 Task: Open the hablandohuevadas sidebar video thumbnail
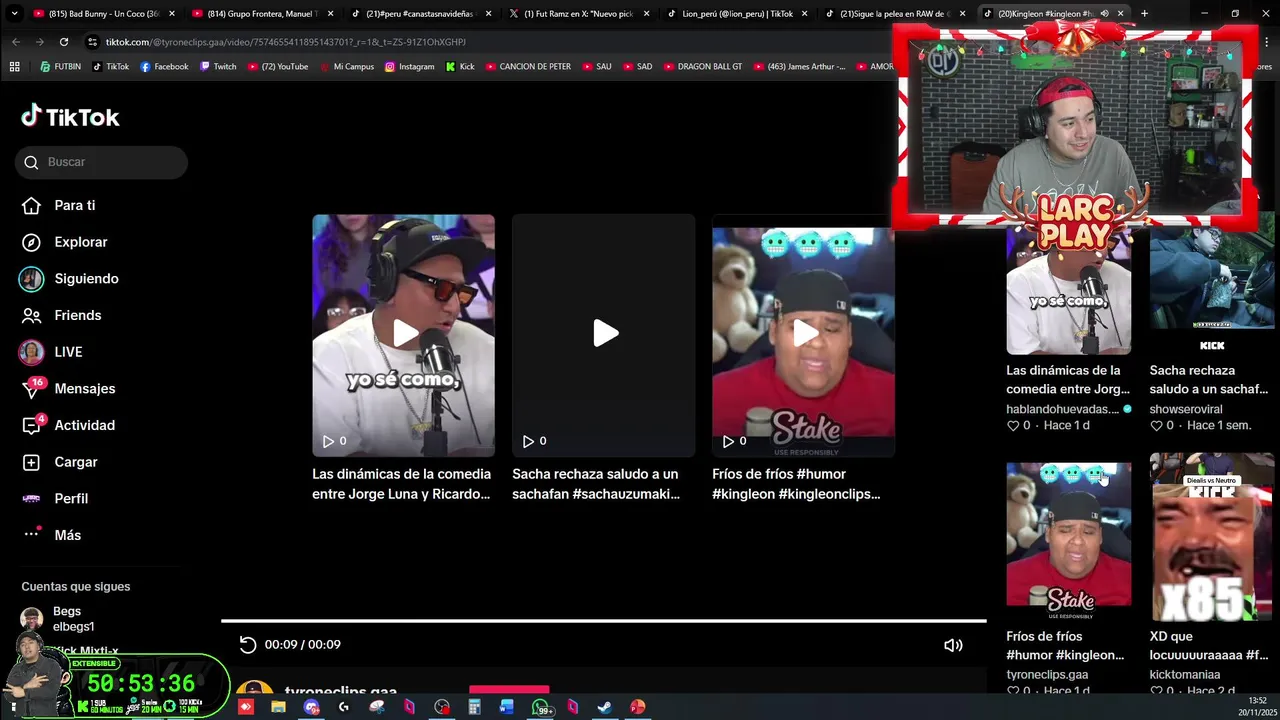[x=1068, y=290]
